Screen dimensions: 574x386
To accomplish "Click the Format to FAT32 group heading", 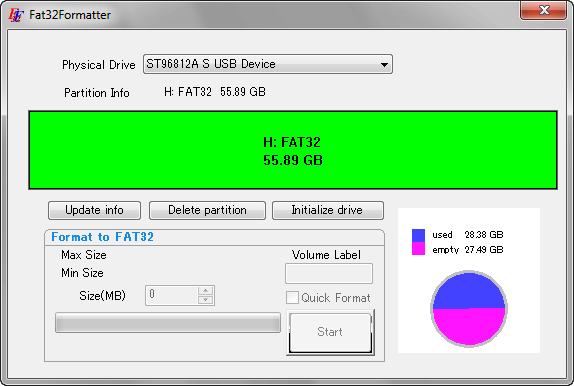I will point(102,237).
